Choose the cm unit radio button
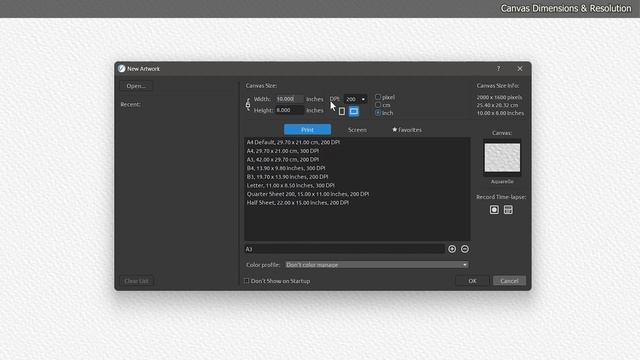The height and width of the screenshot is (360, 640). point(378,105)
